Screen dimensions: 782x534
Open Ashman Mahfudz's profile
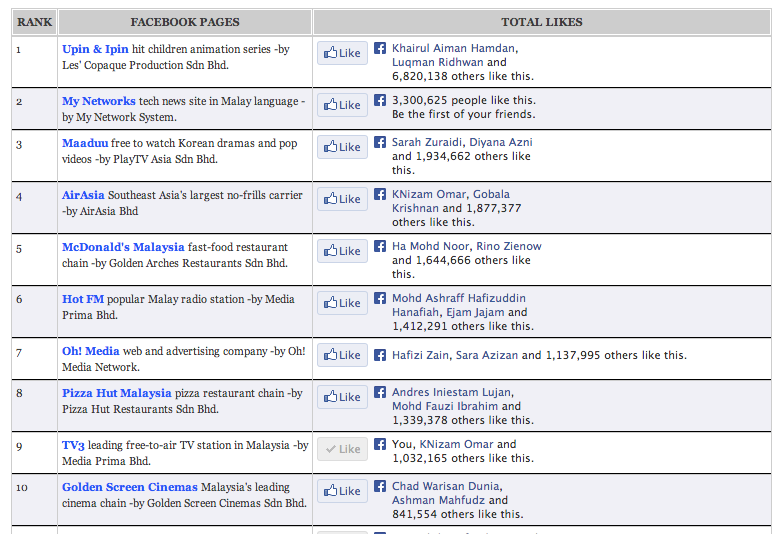point(438,500)
